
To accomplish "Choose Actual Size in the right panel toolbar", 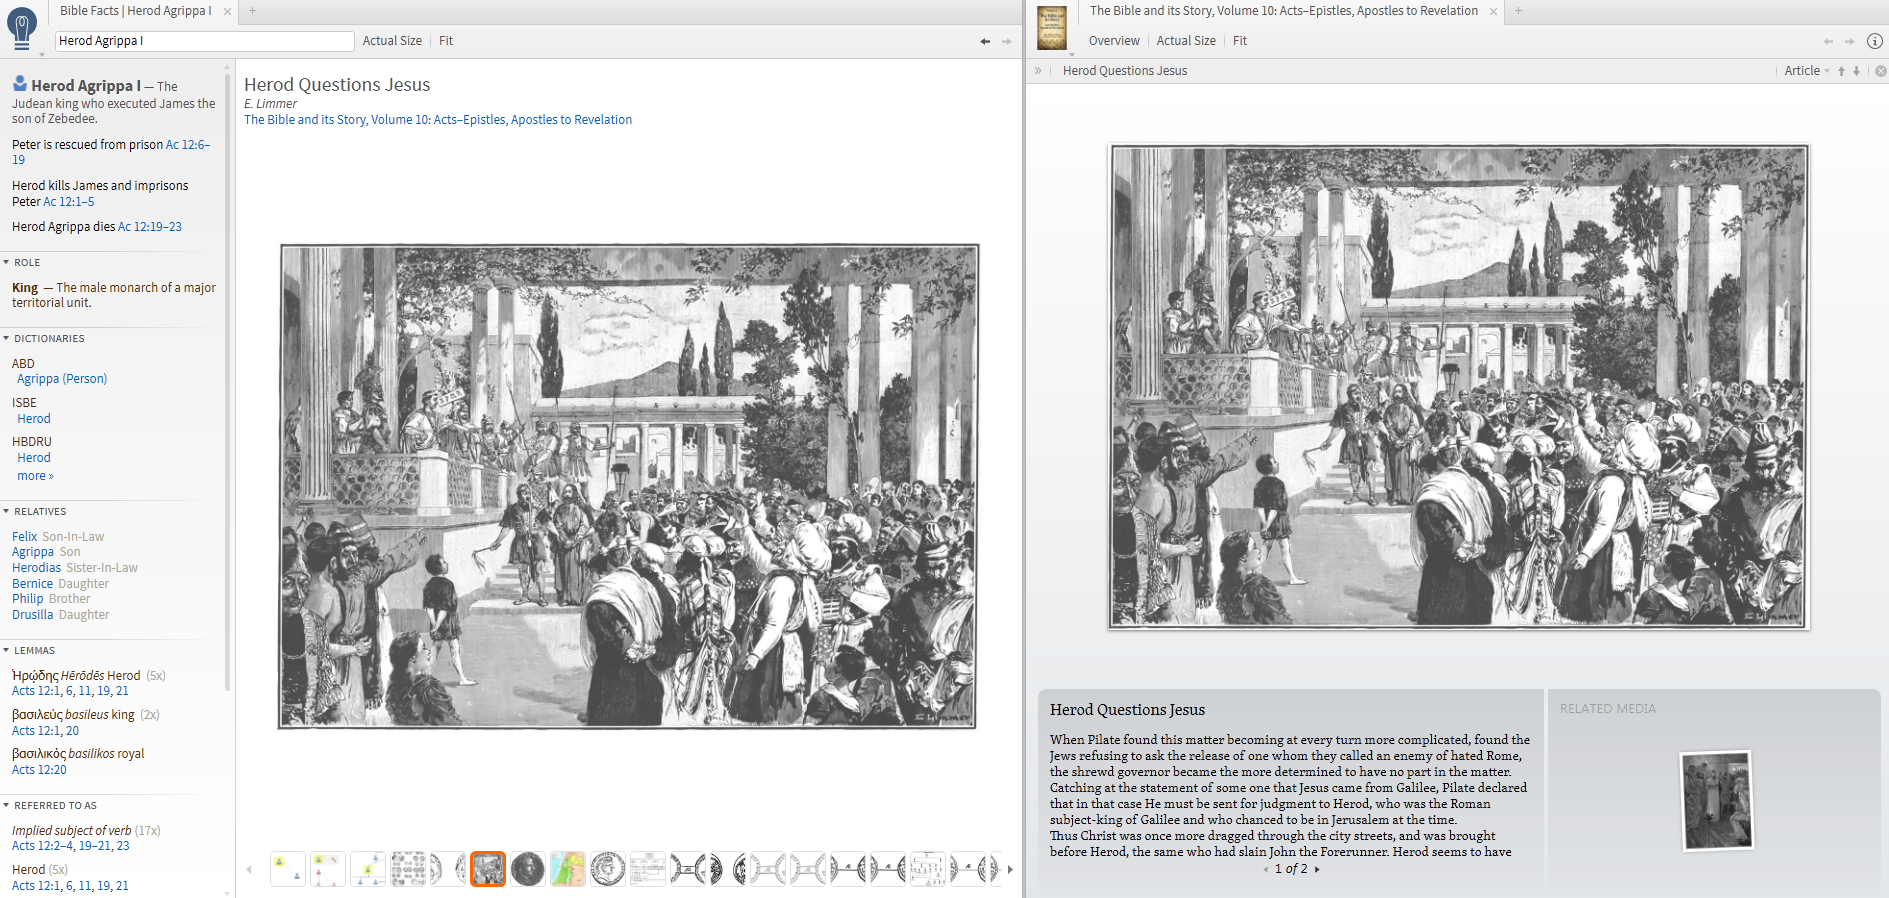I will [x=1186, y=41].
